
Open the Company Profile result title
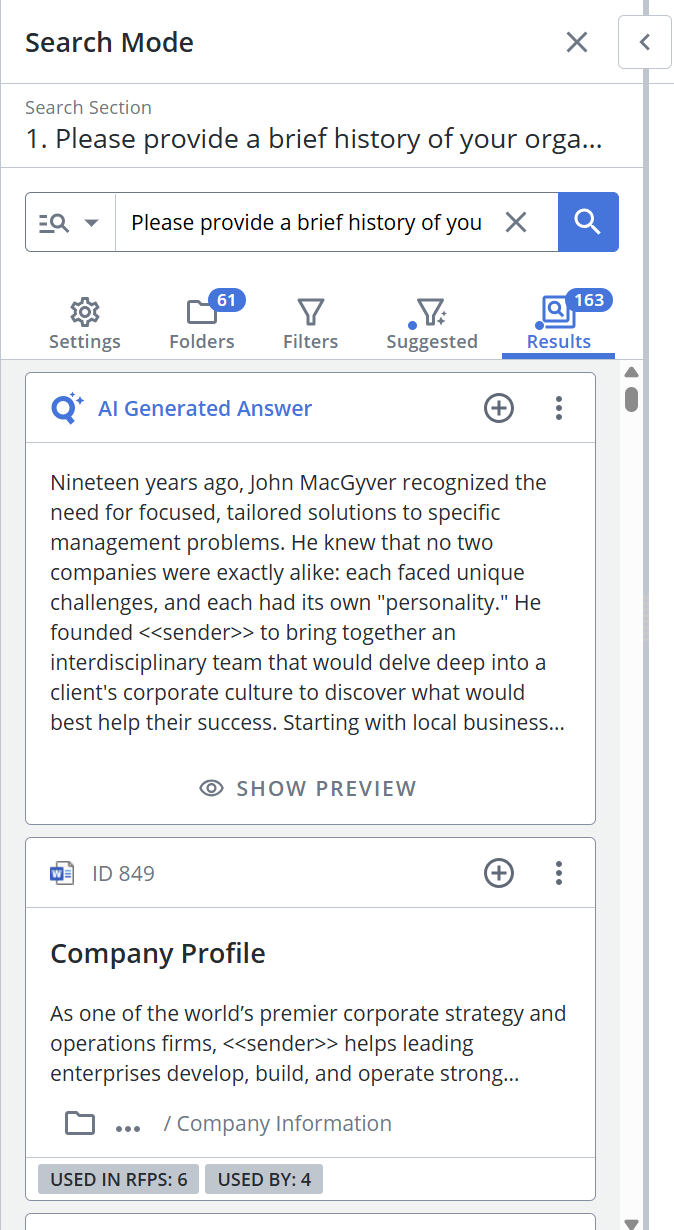[x=158, y=954]
